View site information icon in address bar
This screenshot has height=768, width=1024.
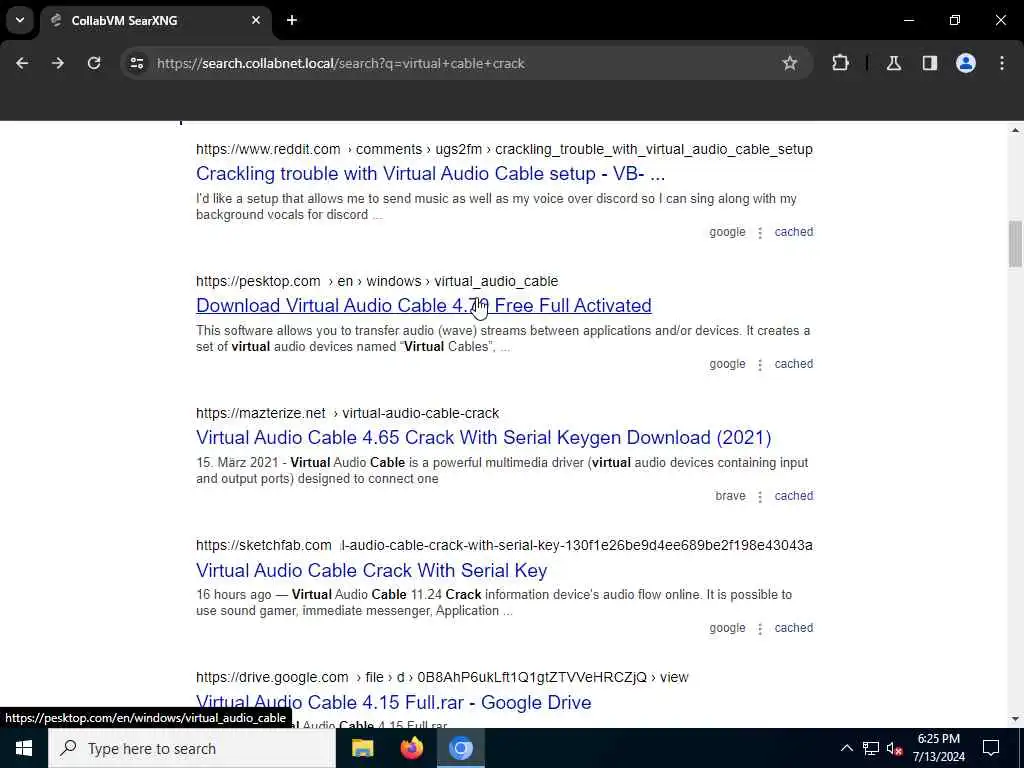(x=136, y=63)
